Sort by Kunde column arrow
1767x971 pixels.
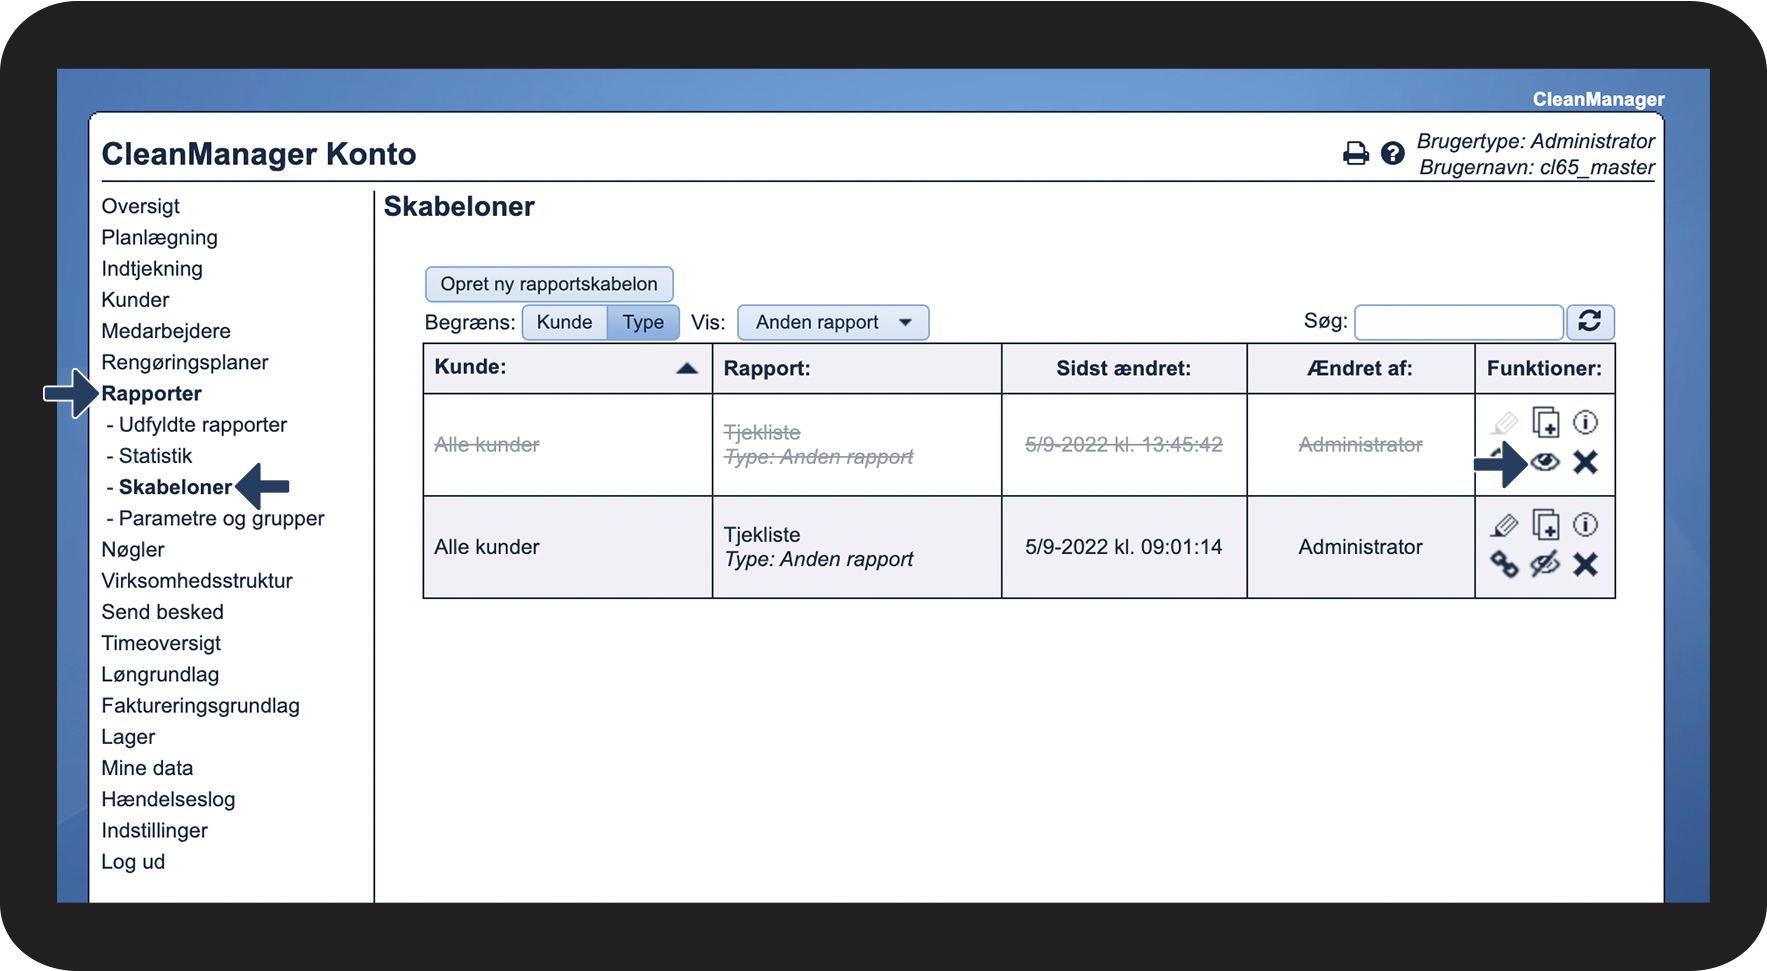click(687, 368)
